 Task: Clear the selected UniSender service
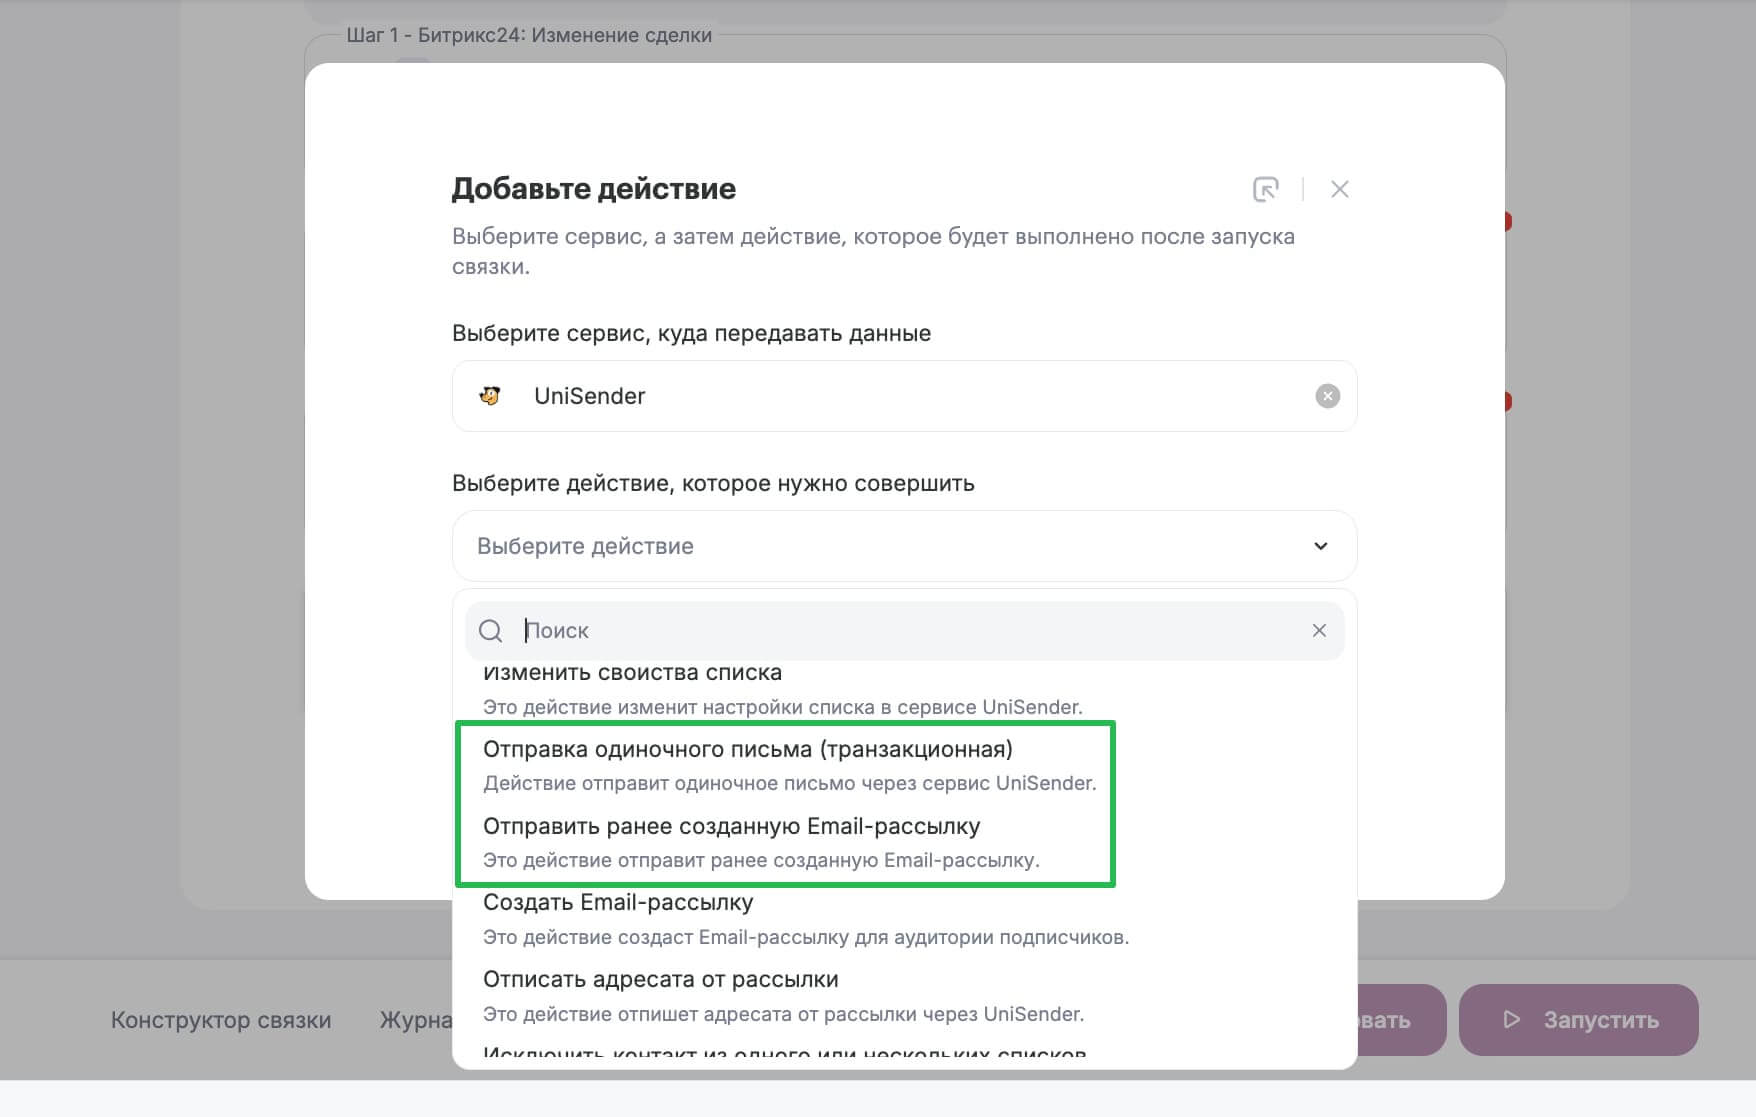click(x=1327, y=396)
